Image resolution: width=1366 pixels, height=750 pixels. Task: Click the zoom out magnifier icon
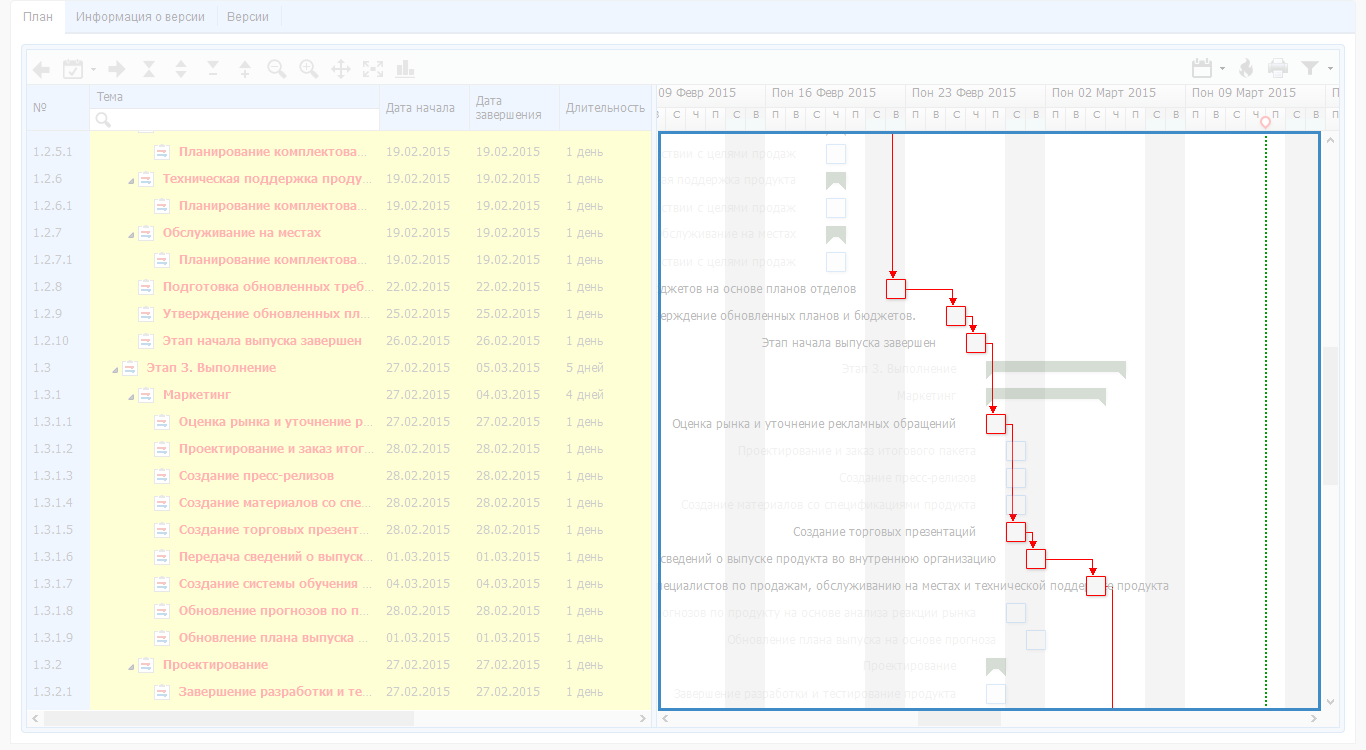(x=277, y=69)
